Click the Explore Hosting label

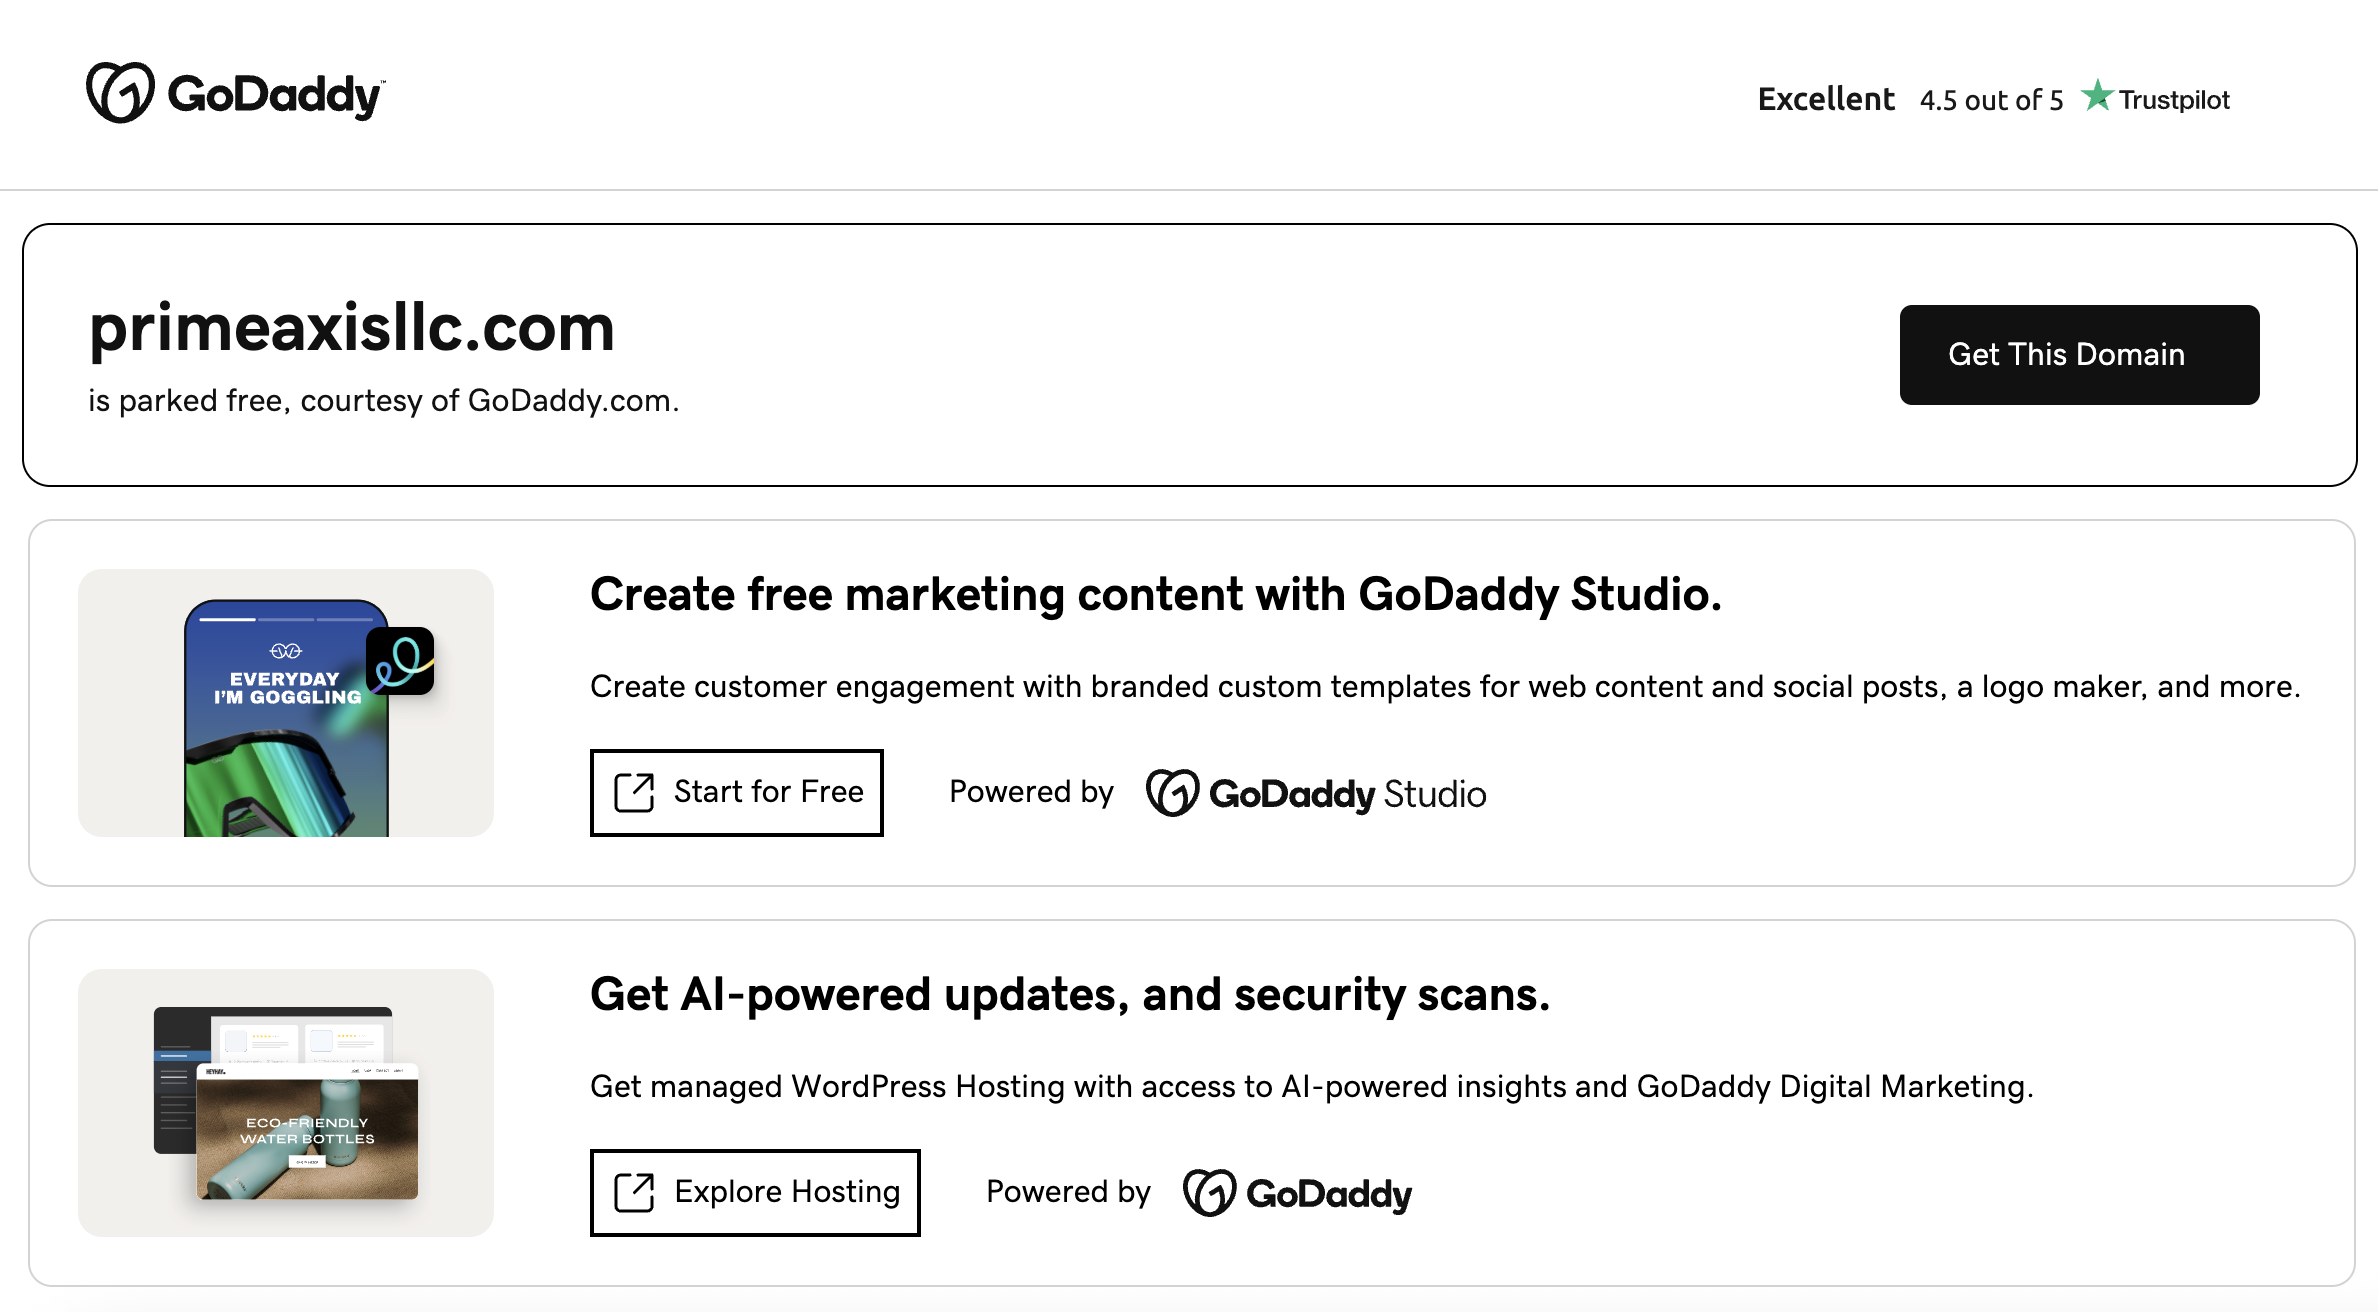(787, 1192)
